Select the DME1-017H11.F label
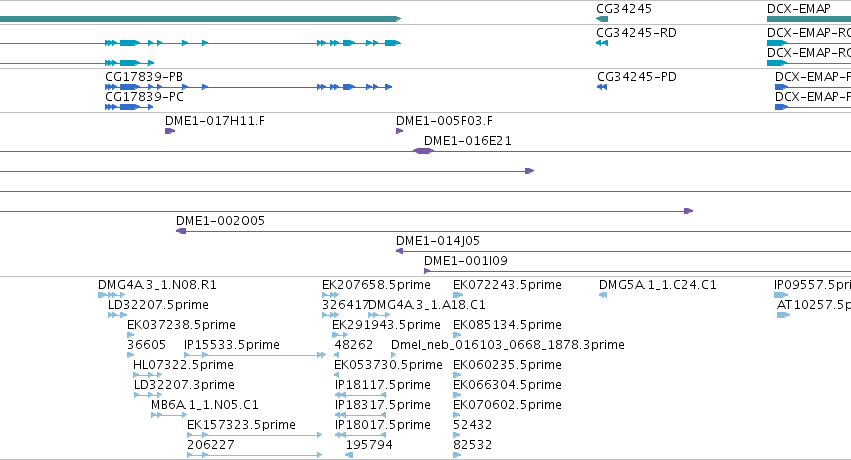The image size is (851, 460). [215, 120]
